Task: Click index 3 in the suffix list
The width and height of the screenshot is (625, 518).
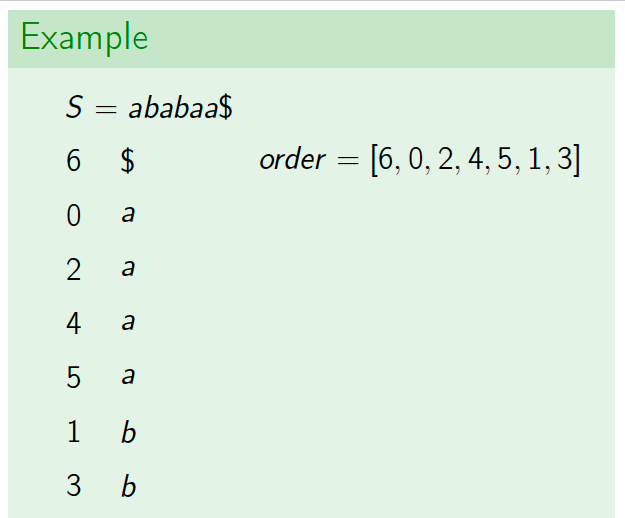Action: click(74, 486)
